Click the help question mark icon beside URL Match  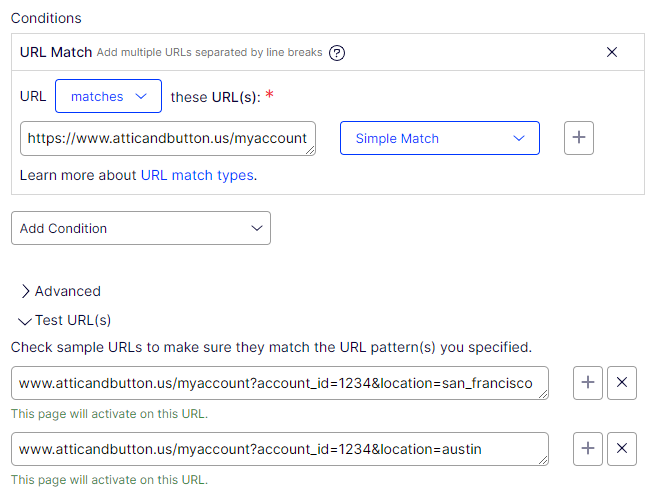337,53
